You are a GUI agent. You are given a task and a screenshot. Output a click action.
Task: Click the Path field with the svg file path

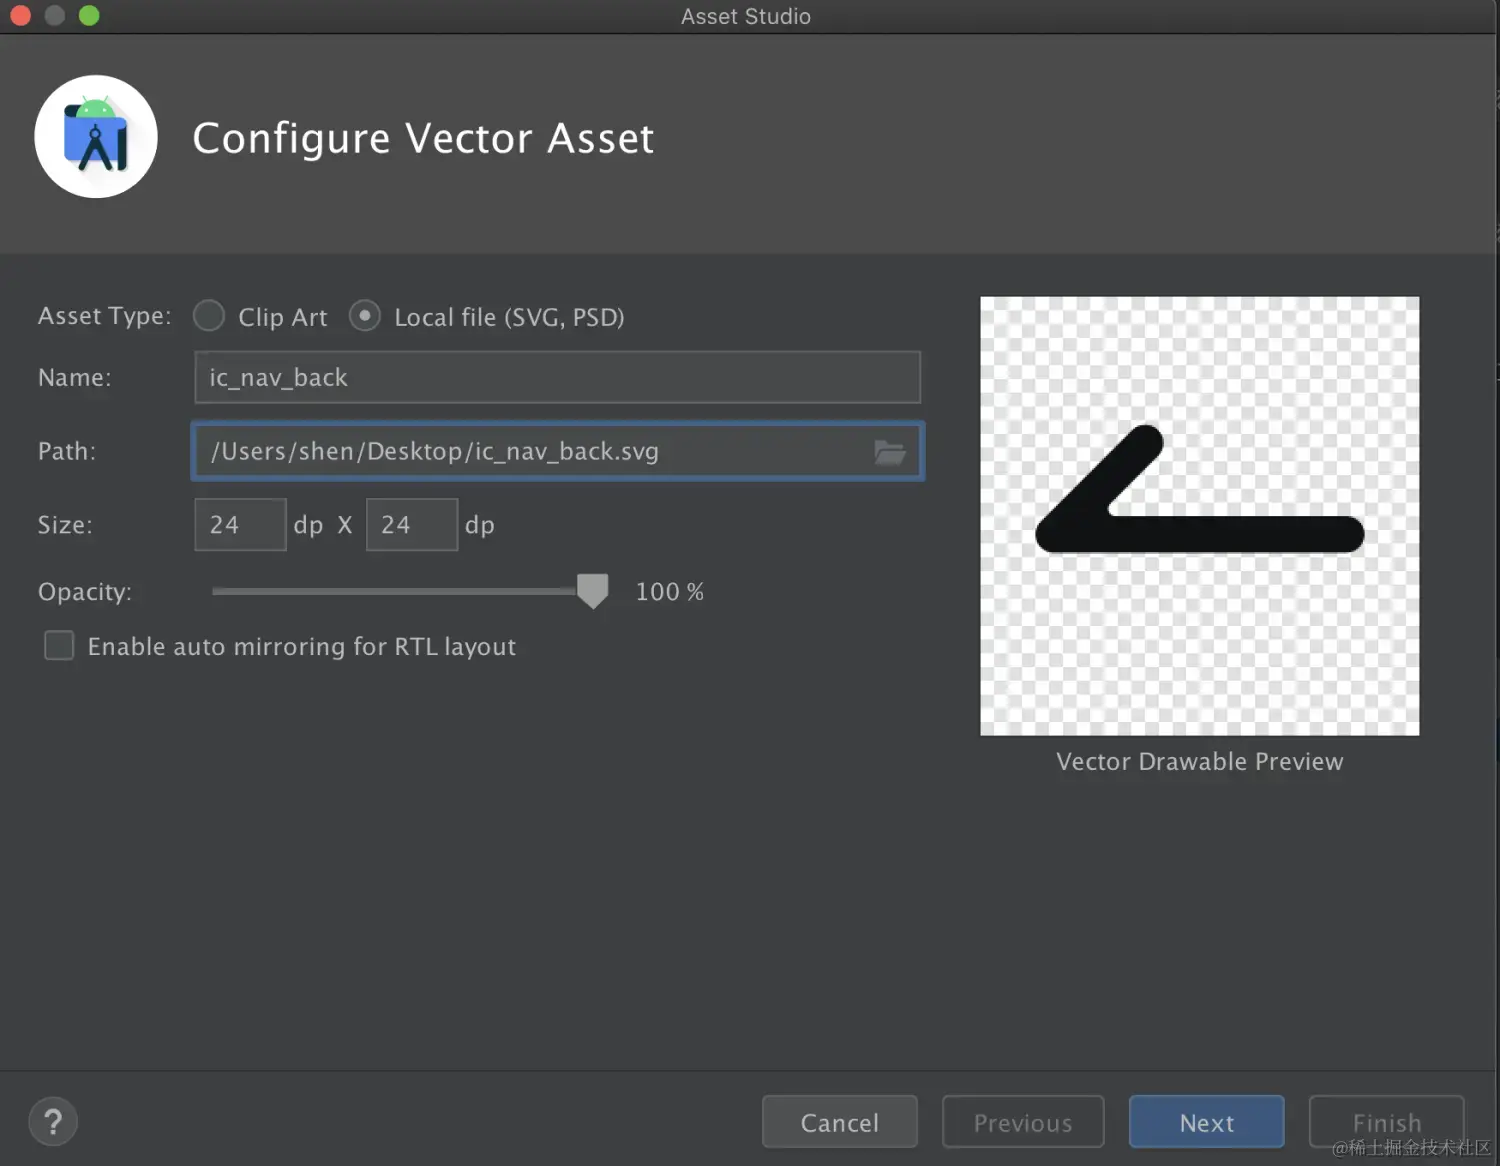pos(557,452)
